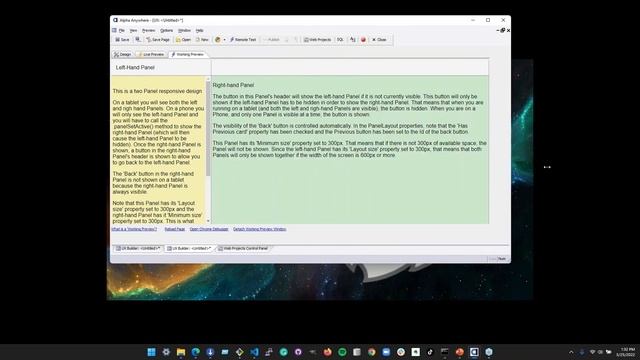
Task: Open the Web Projects Control Panel tab
Action: click(x=243, y=248)
